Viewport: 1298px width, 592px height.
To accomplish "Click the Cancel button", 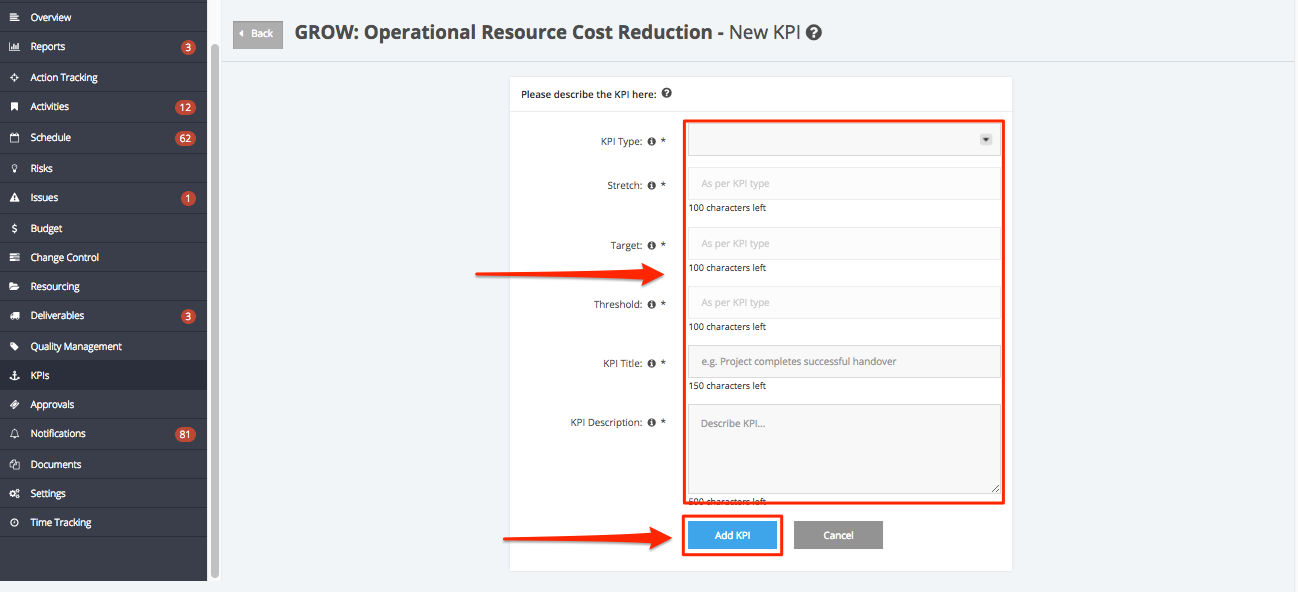I will (x=838, y=535).
